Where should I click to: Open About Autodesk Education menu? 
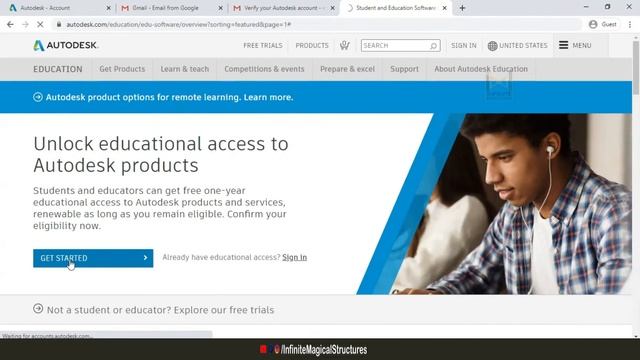(x=481, y=69)
